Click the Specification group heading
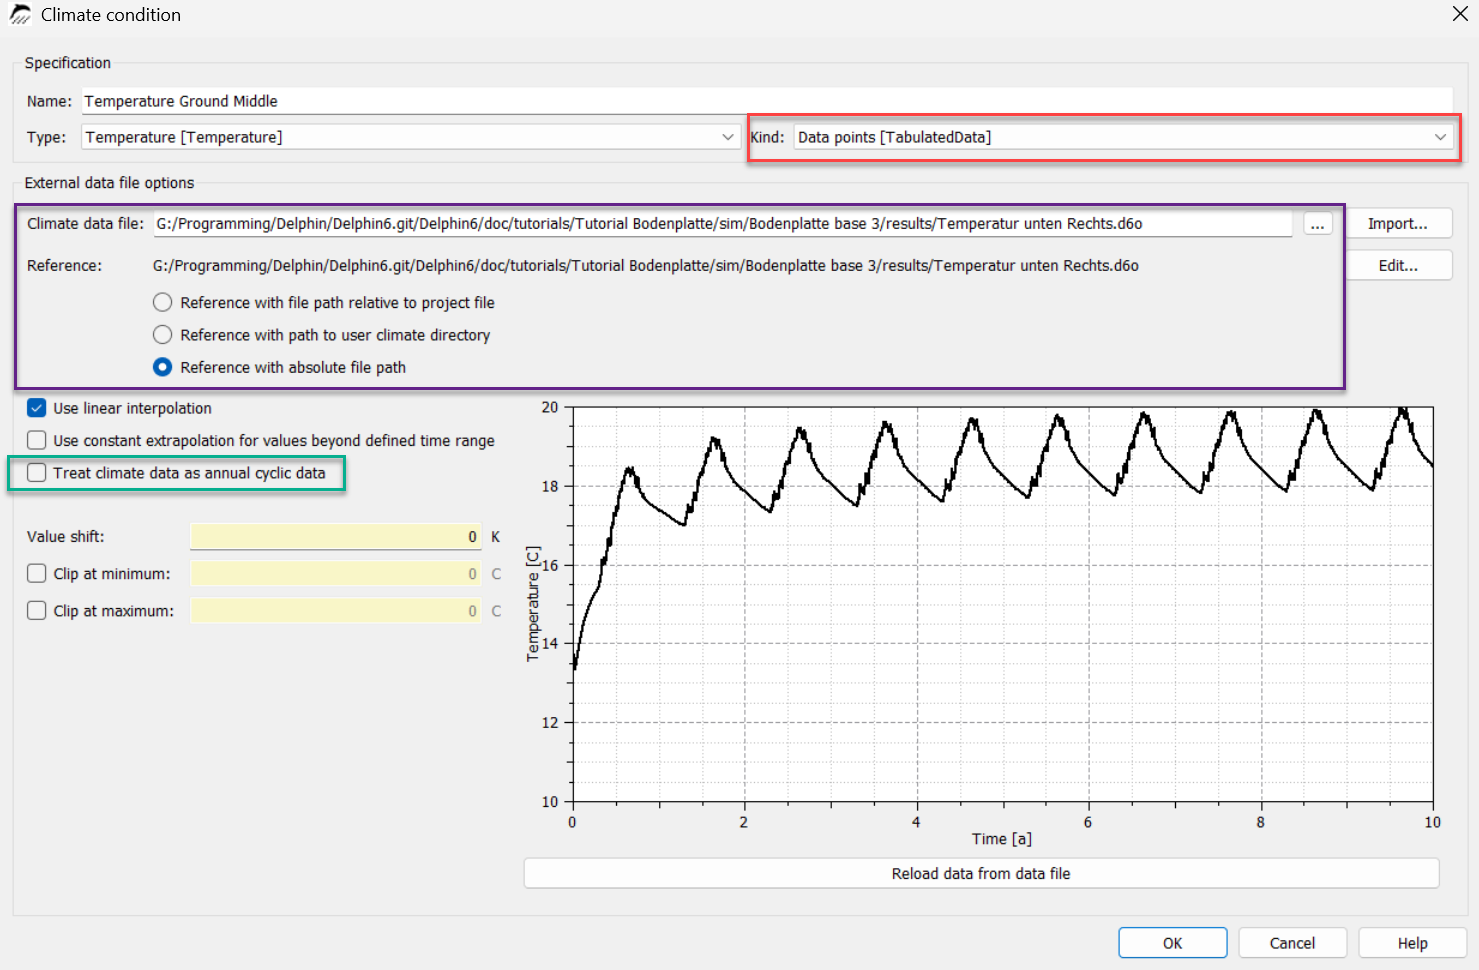 pyautogui.click(x=68, y=63)
